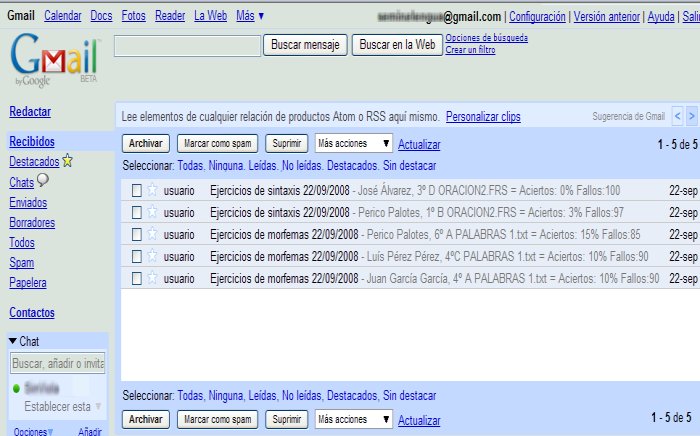Click Buscar mensaje button
Viewport: 700px width, 436px height.
(x=305, y=45)
